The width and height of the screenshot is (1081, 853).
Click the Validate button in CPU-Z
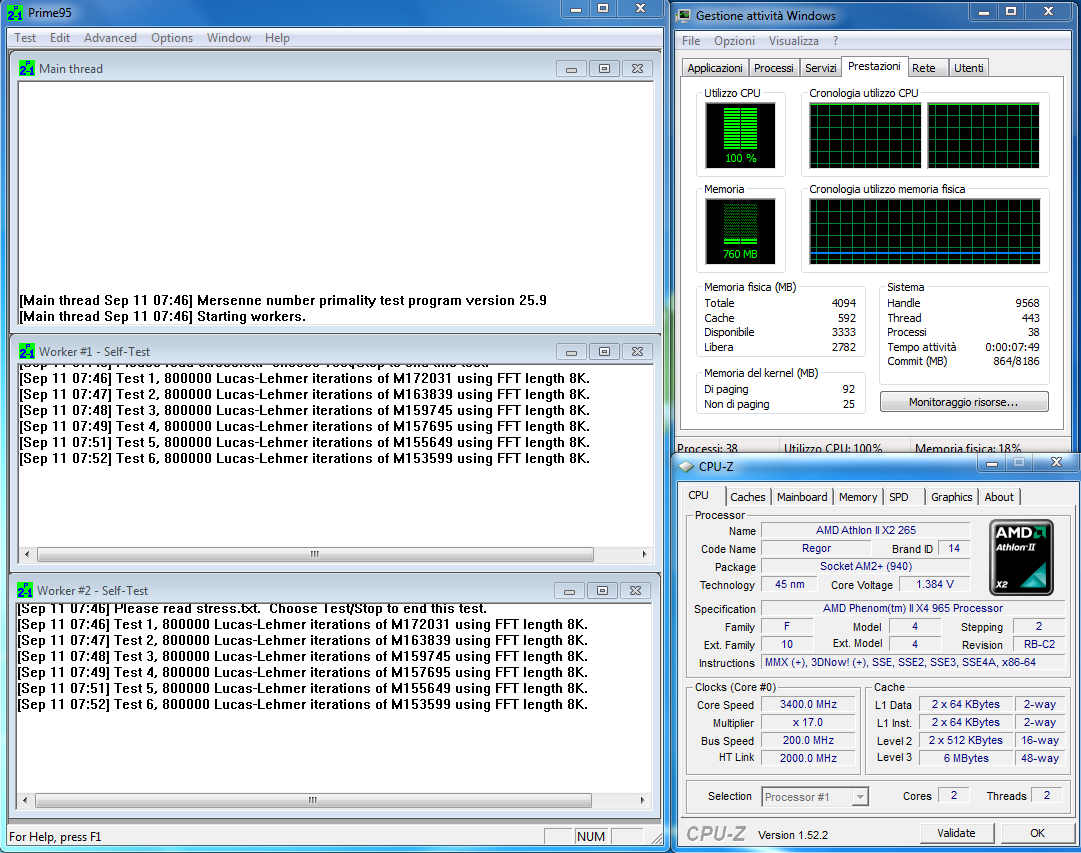[956, 833]
